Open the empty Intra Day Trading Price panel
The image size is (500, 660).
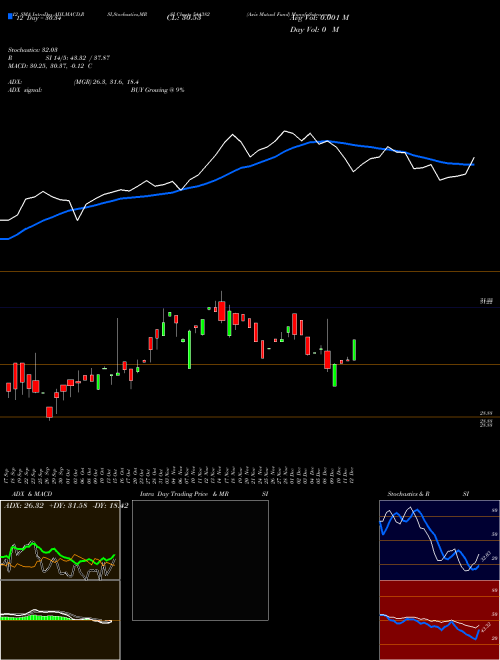[x=200, y=560]
